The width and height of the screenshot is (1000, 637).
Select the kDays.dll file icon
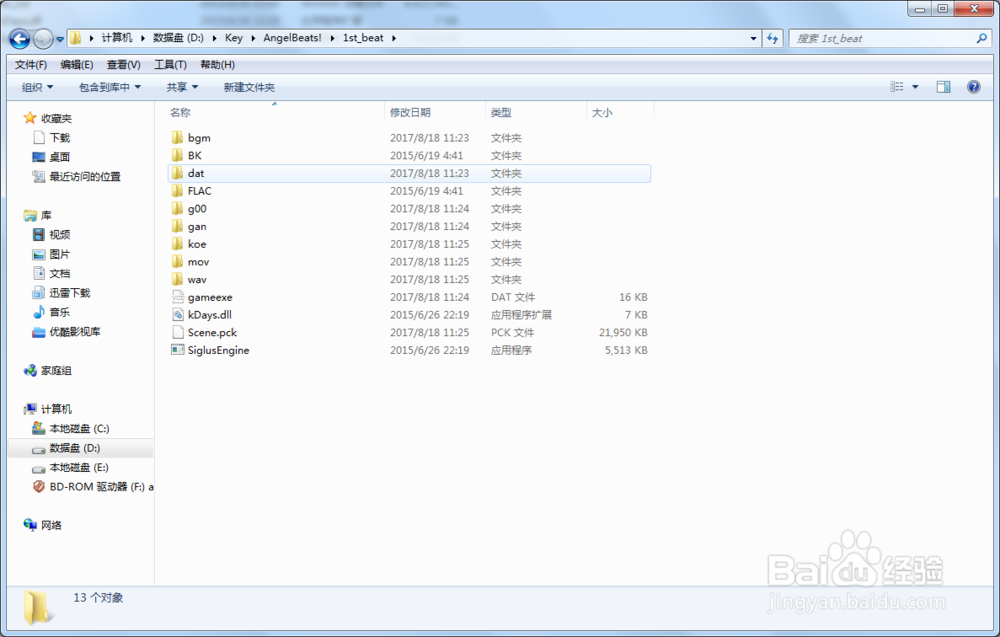coord(177,314)
